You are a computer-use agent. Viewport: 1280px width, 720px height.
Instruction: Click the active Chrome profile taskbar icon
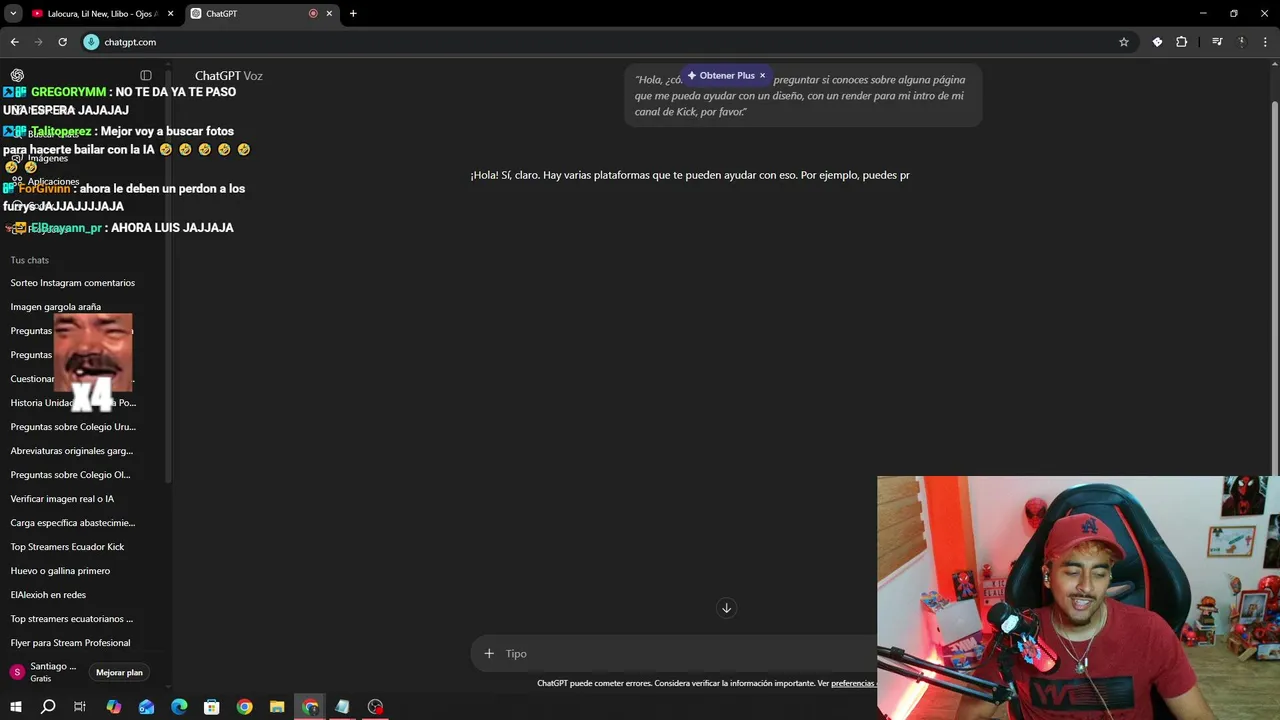click(310, 707)
